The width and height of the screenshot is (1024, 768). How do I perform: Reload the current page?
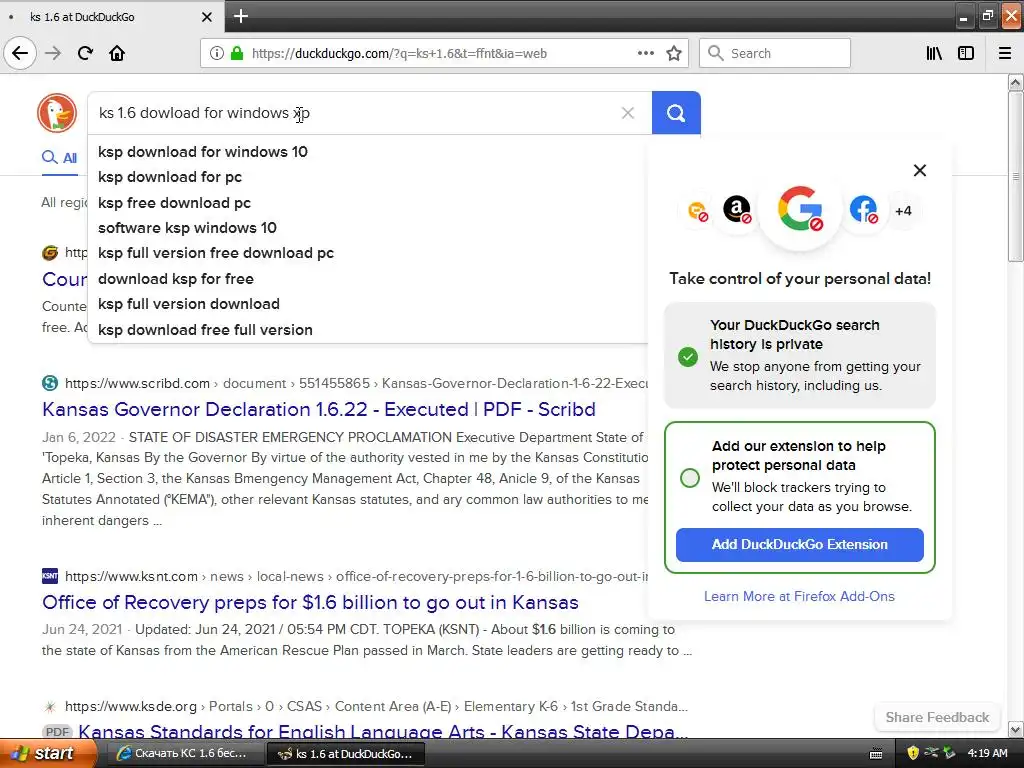tap(85, 53)
